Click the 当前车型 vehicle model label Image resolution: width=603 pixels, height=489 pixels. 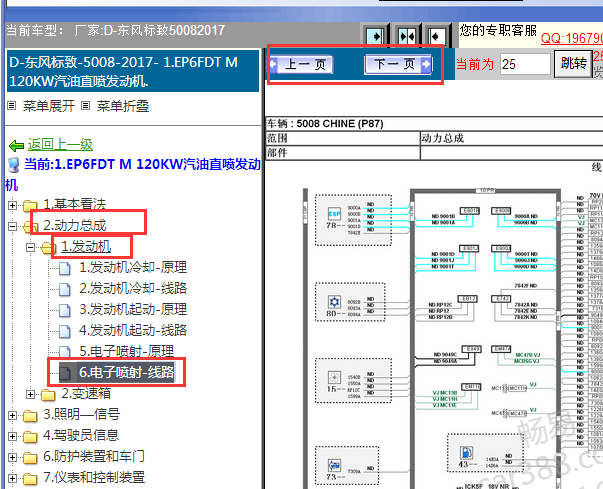pyautogui.click(x=35, y=30)
